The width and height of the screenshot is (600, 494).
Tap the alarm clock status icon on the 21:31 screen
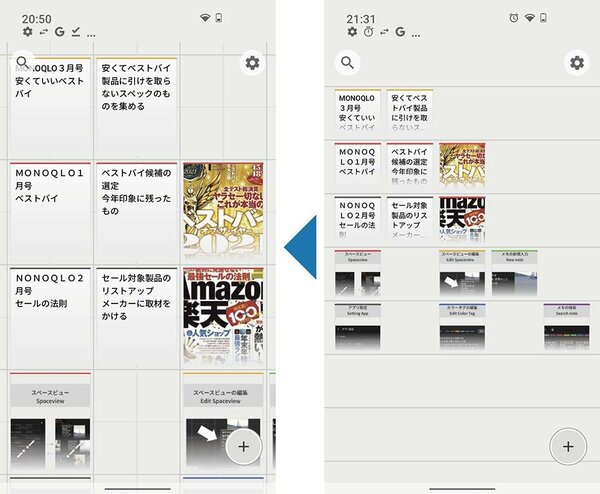coord(514,18)
